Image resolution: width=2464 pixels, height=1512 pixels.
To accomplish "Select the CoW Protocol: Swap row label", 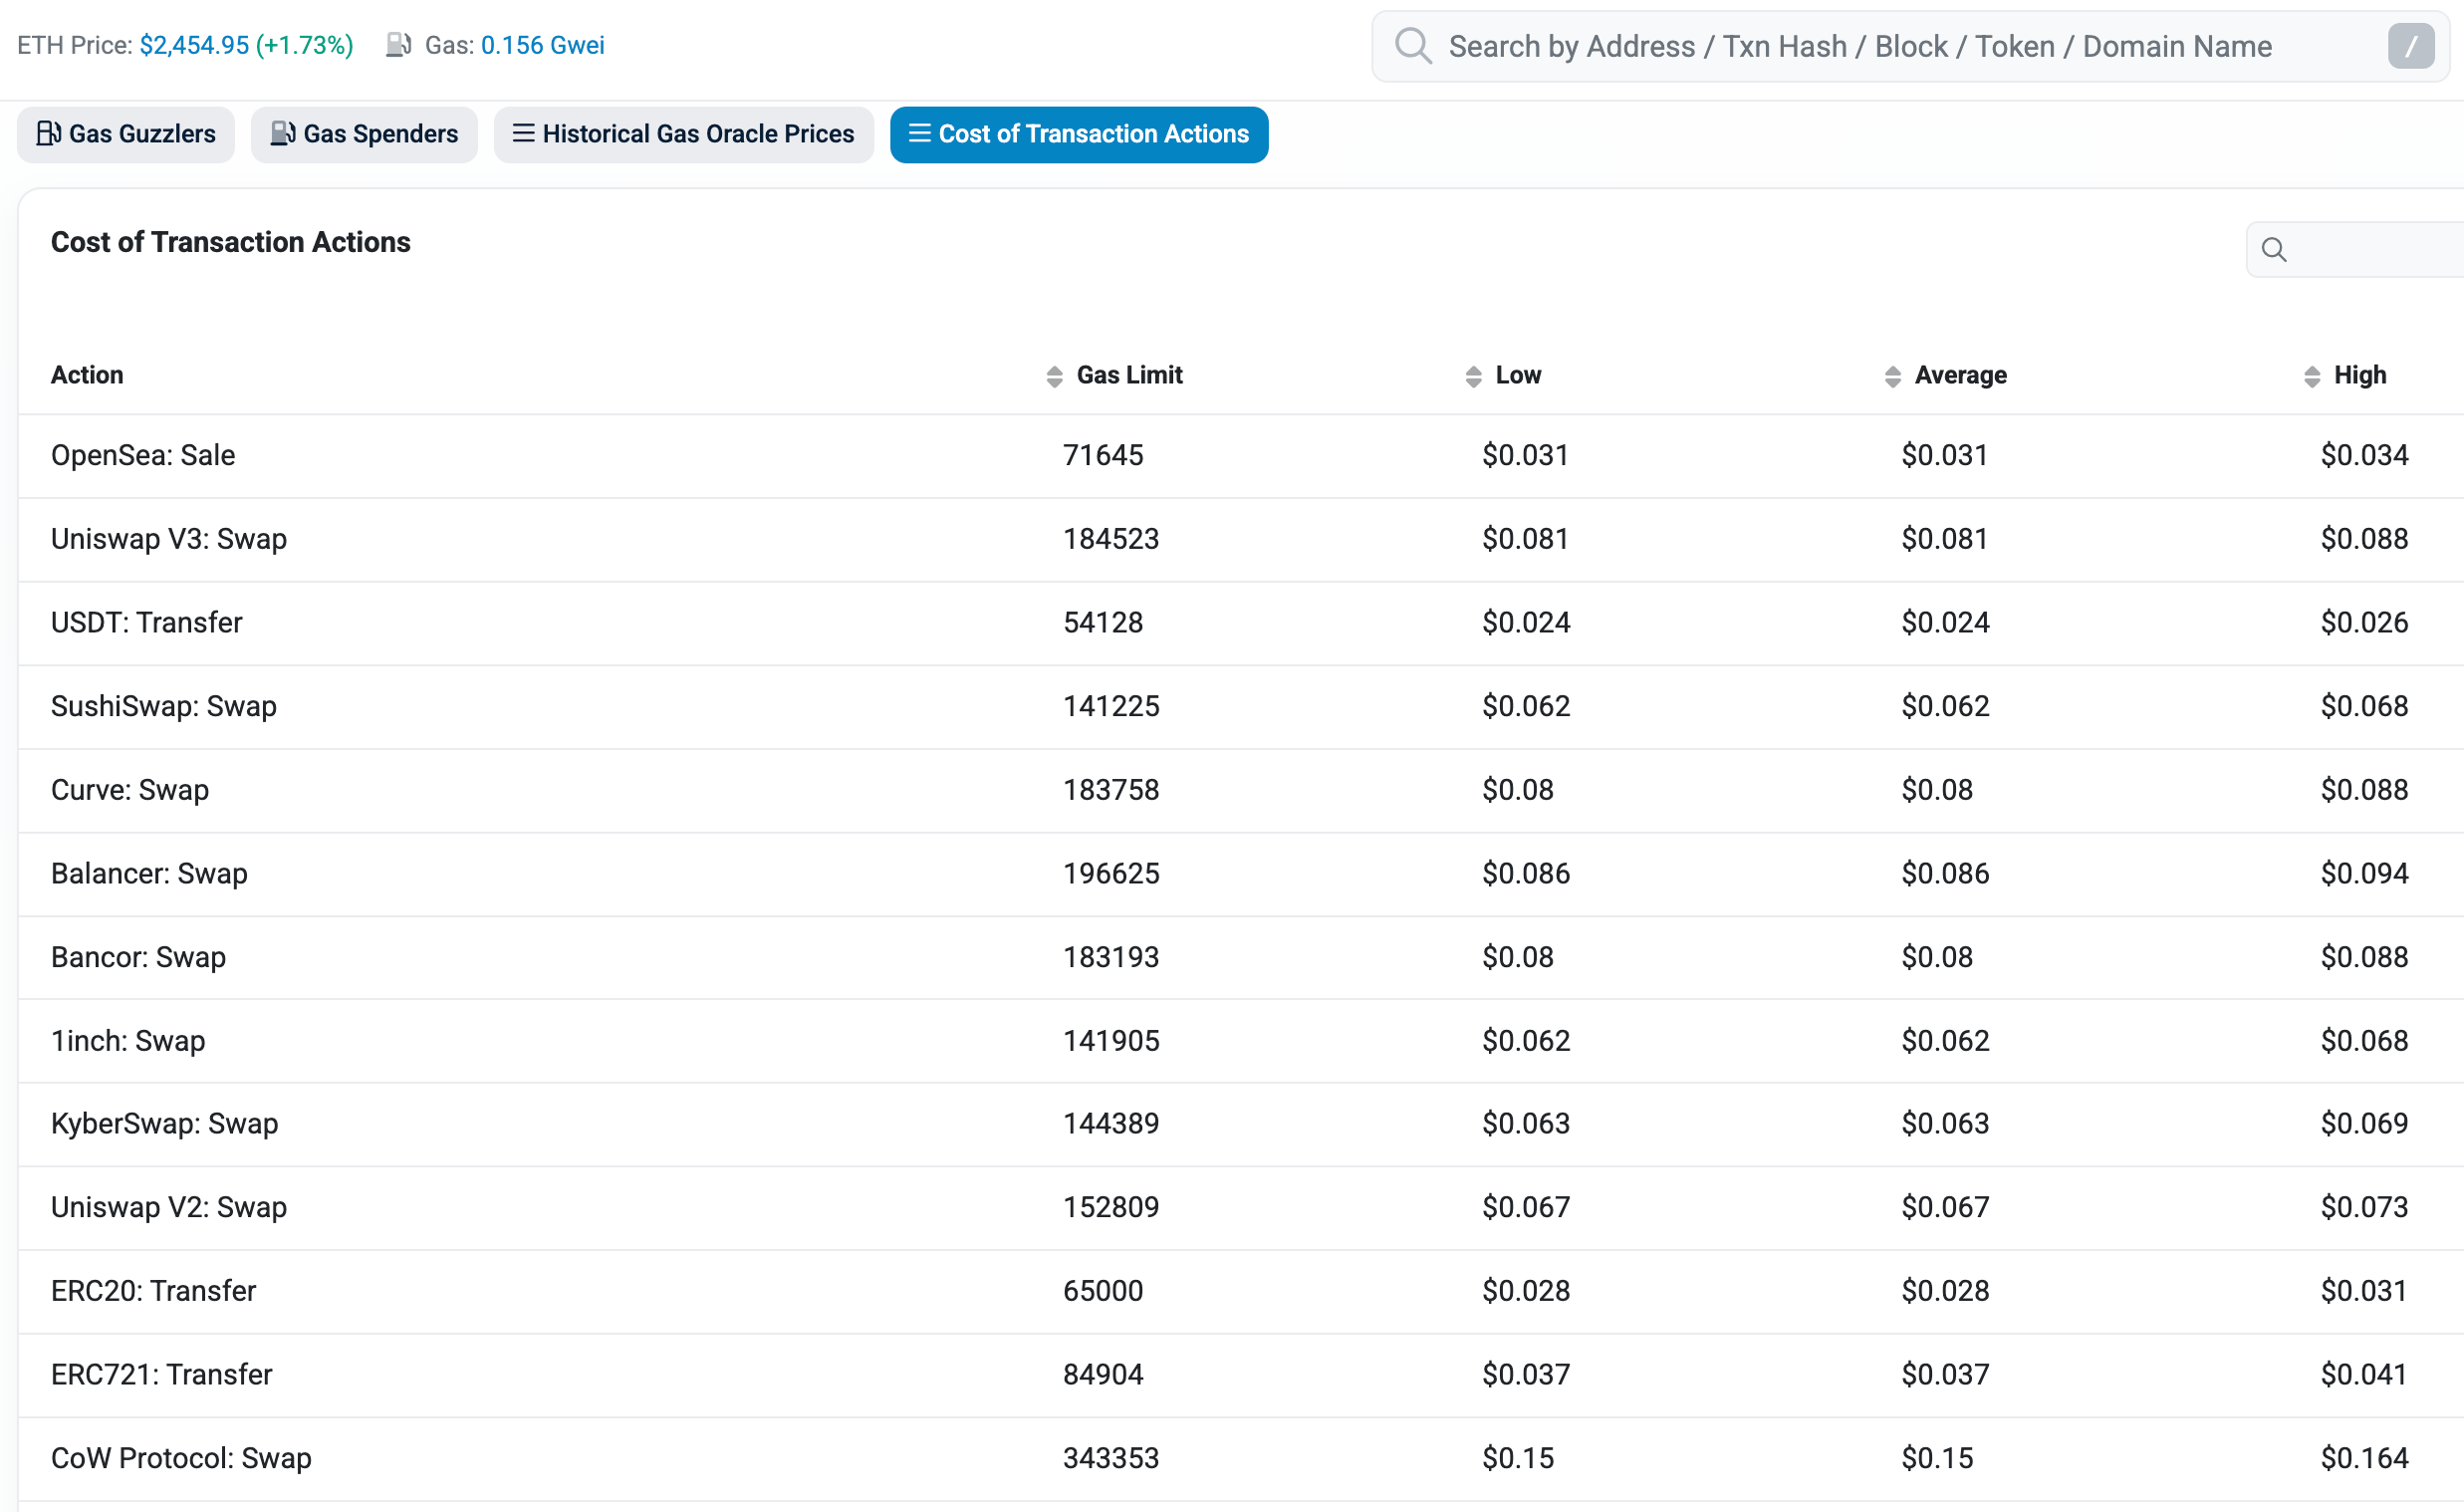I will coord(181,1458).
